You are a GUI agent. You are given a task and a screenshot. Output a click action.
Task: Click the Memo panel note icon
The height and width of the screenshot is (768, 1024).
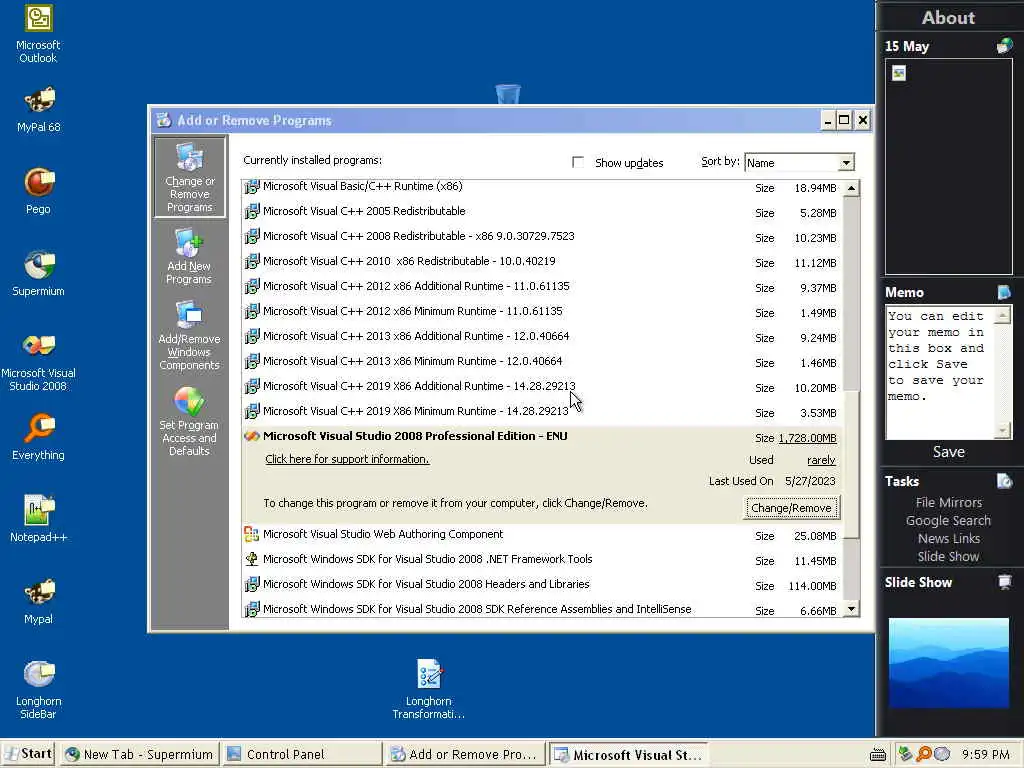(1004, 292)
